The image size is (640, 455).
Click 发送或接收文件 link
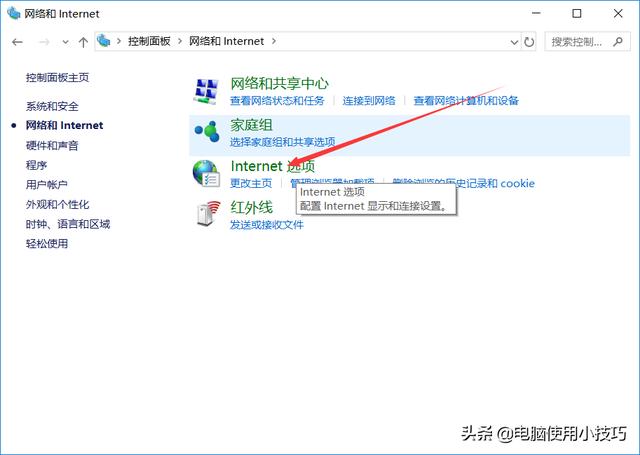point(267,225)
